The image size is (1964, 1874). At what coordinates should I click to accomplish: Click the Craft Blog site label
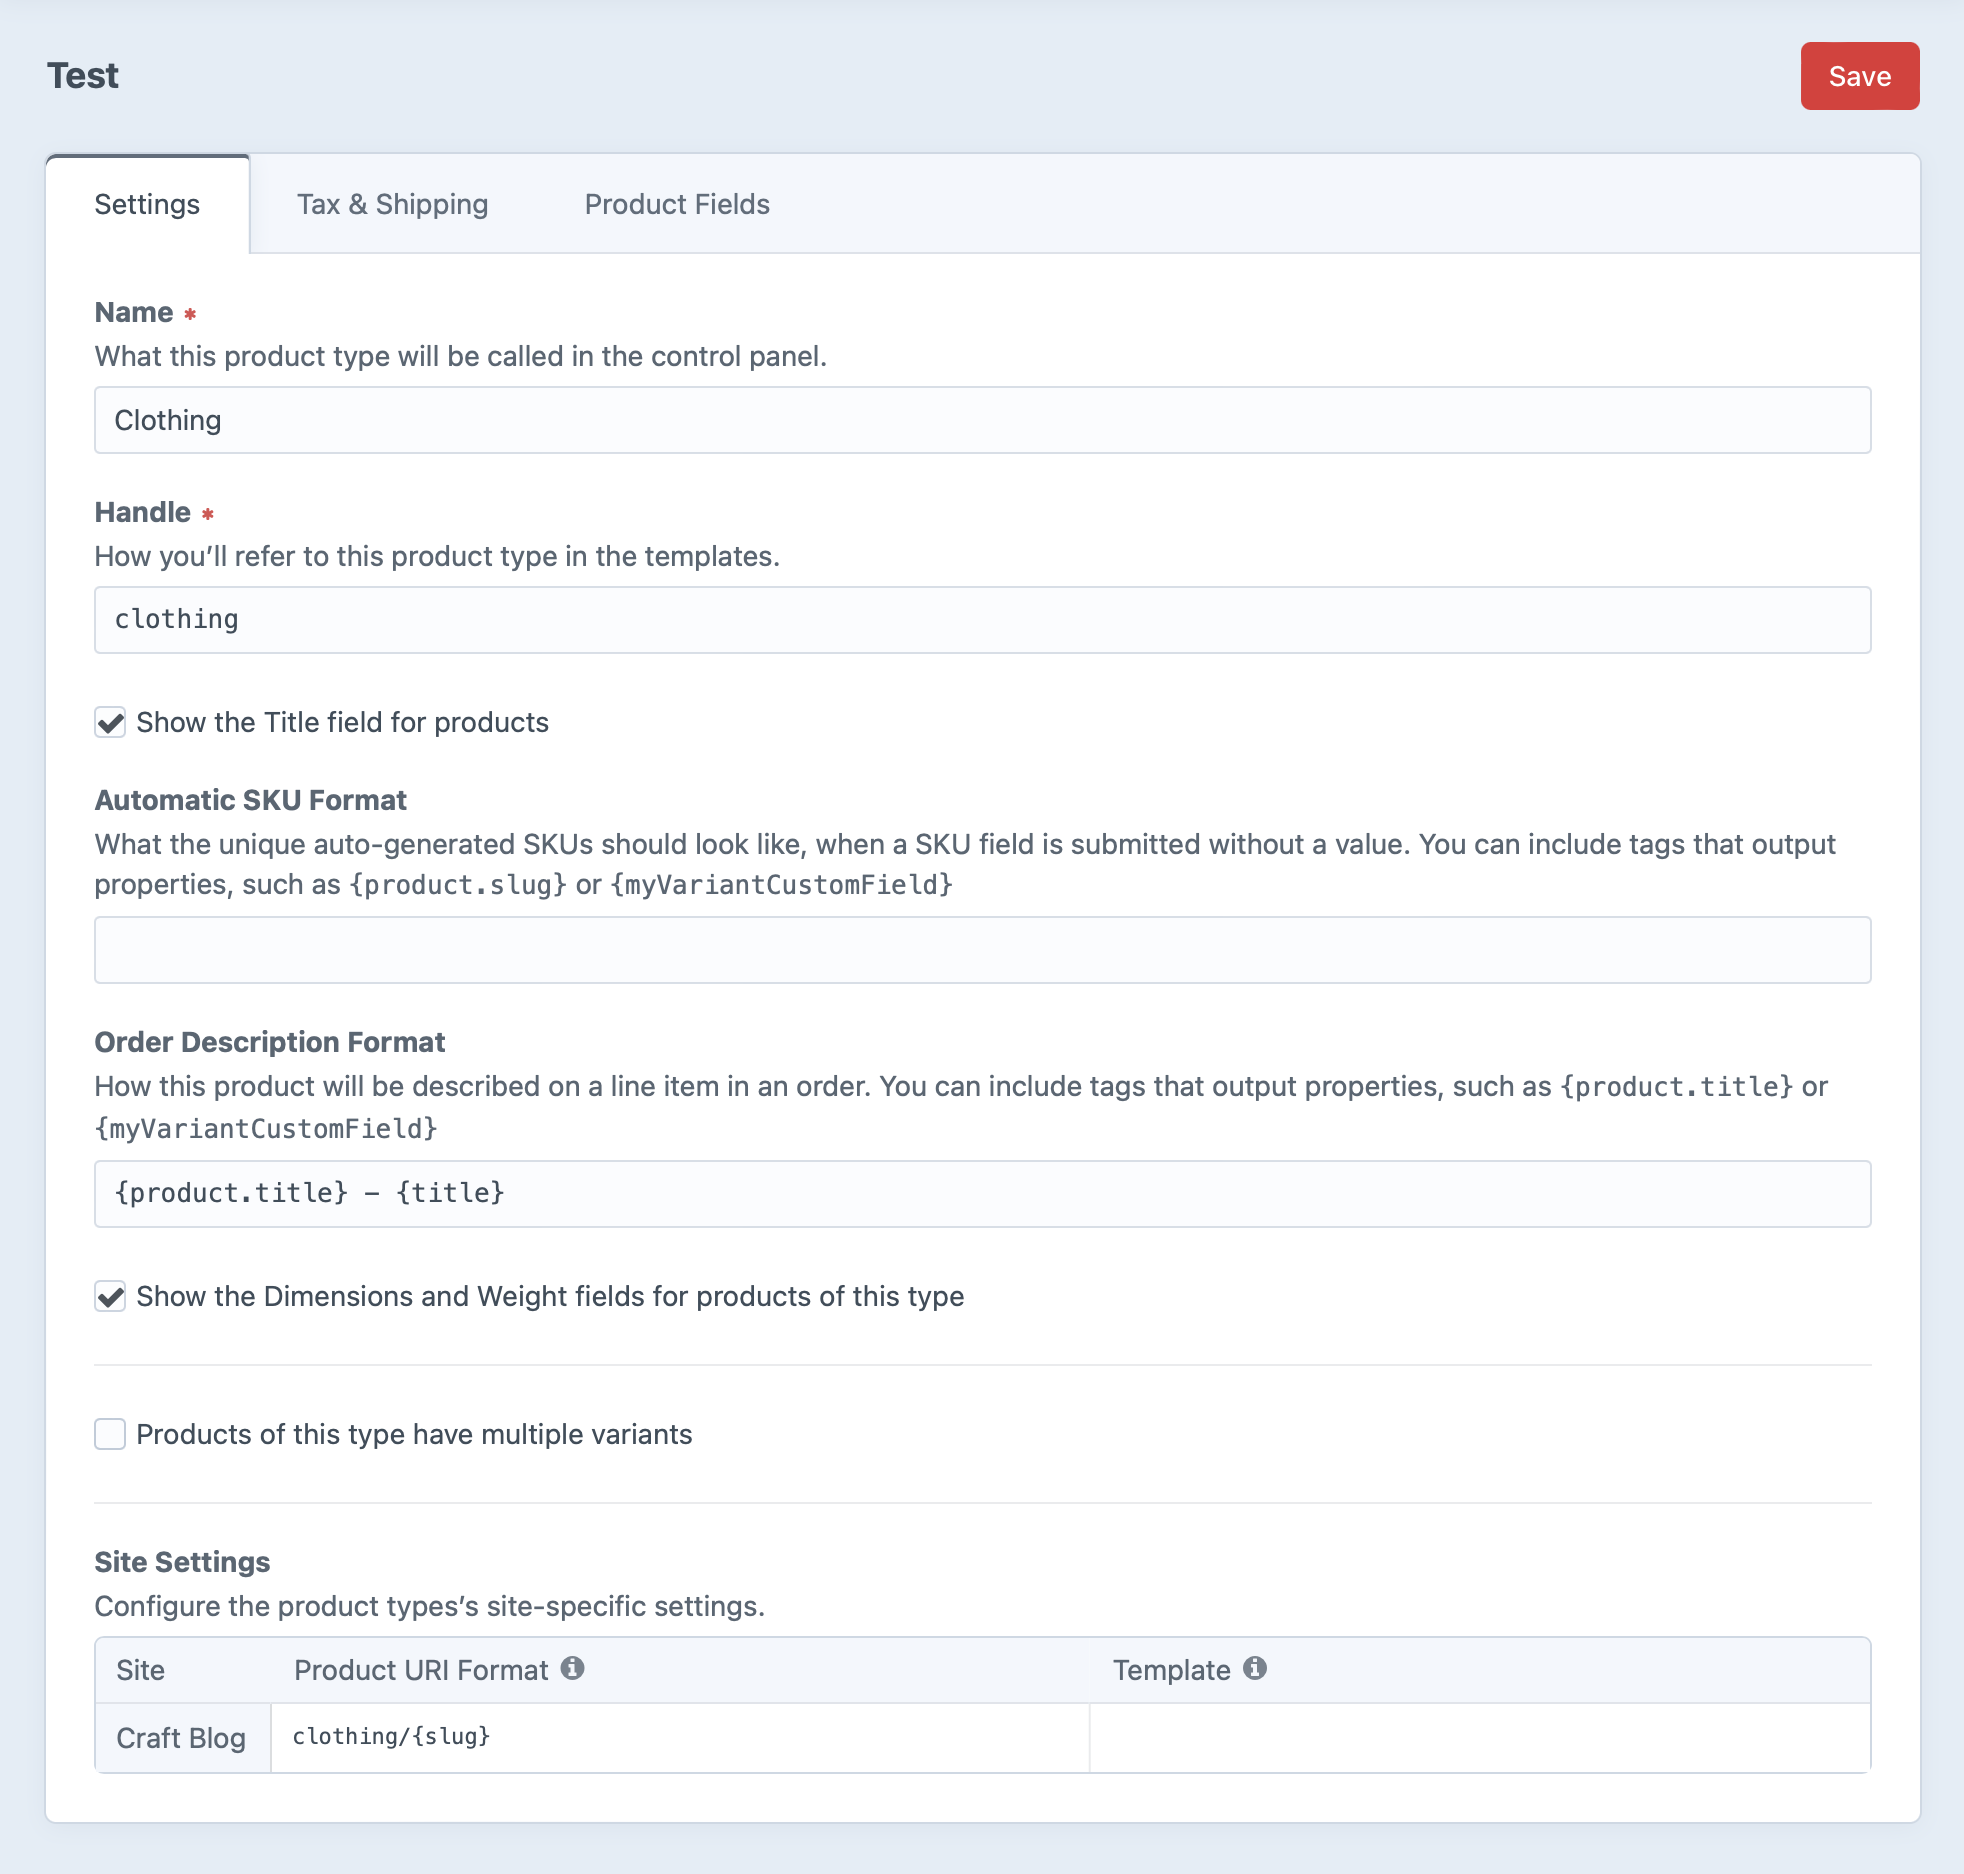coord(181,1737)
